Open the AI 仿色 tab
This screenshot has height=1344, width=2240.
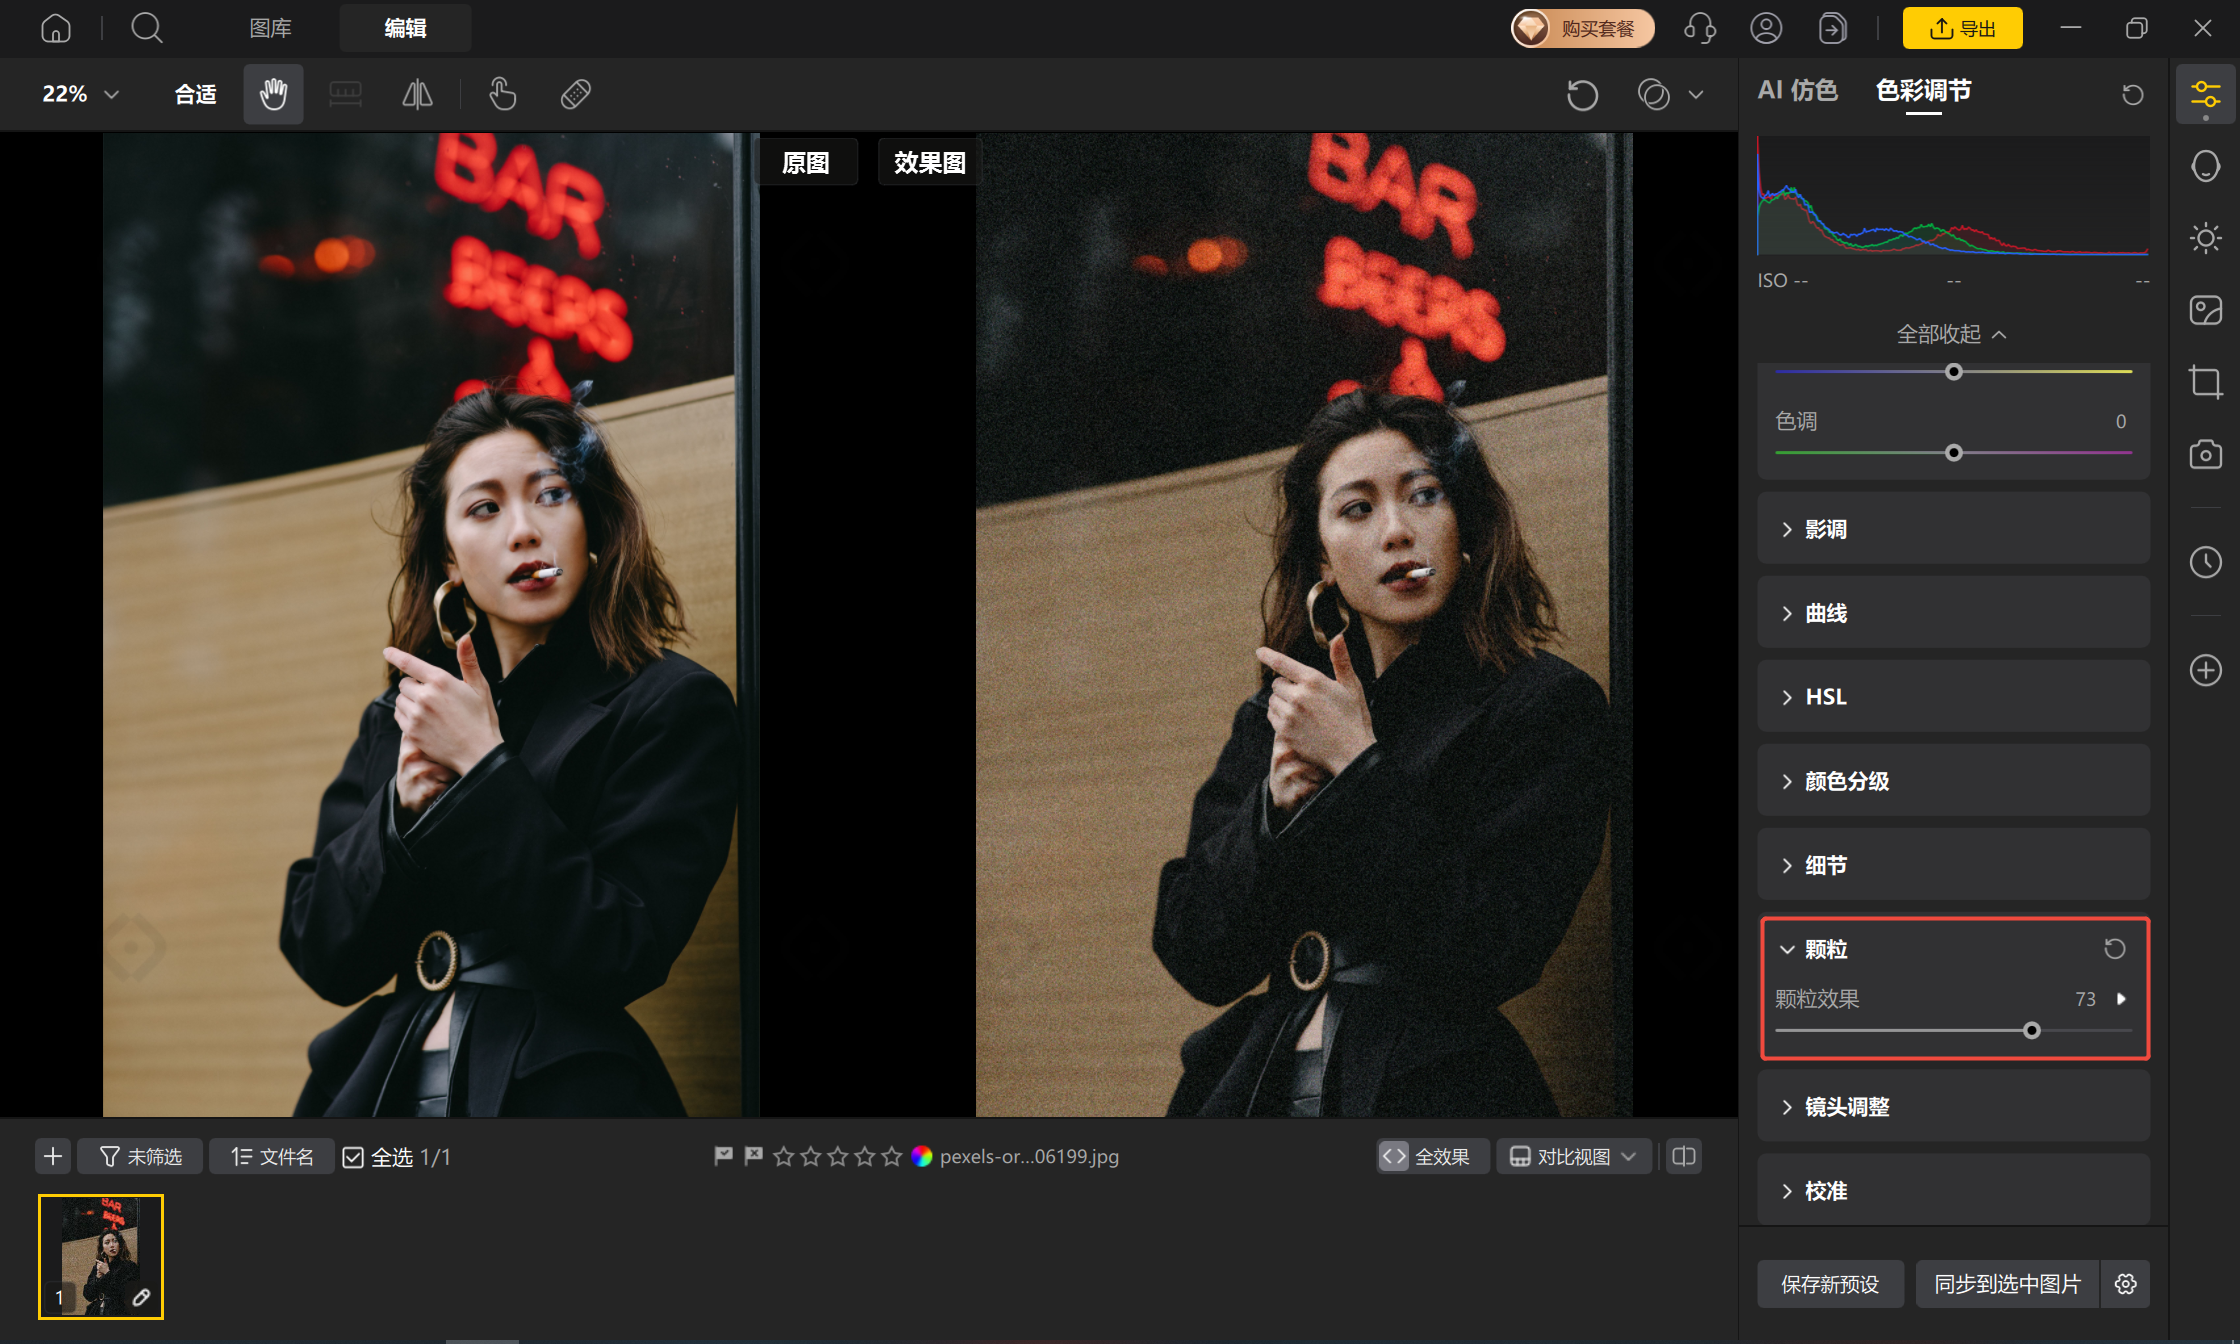click(x=1797, y=91)
